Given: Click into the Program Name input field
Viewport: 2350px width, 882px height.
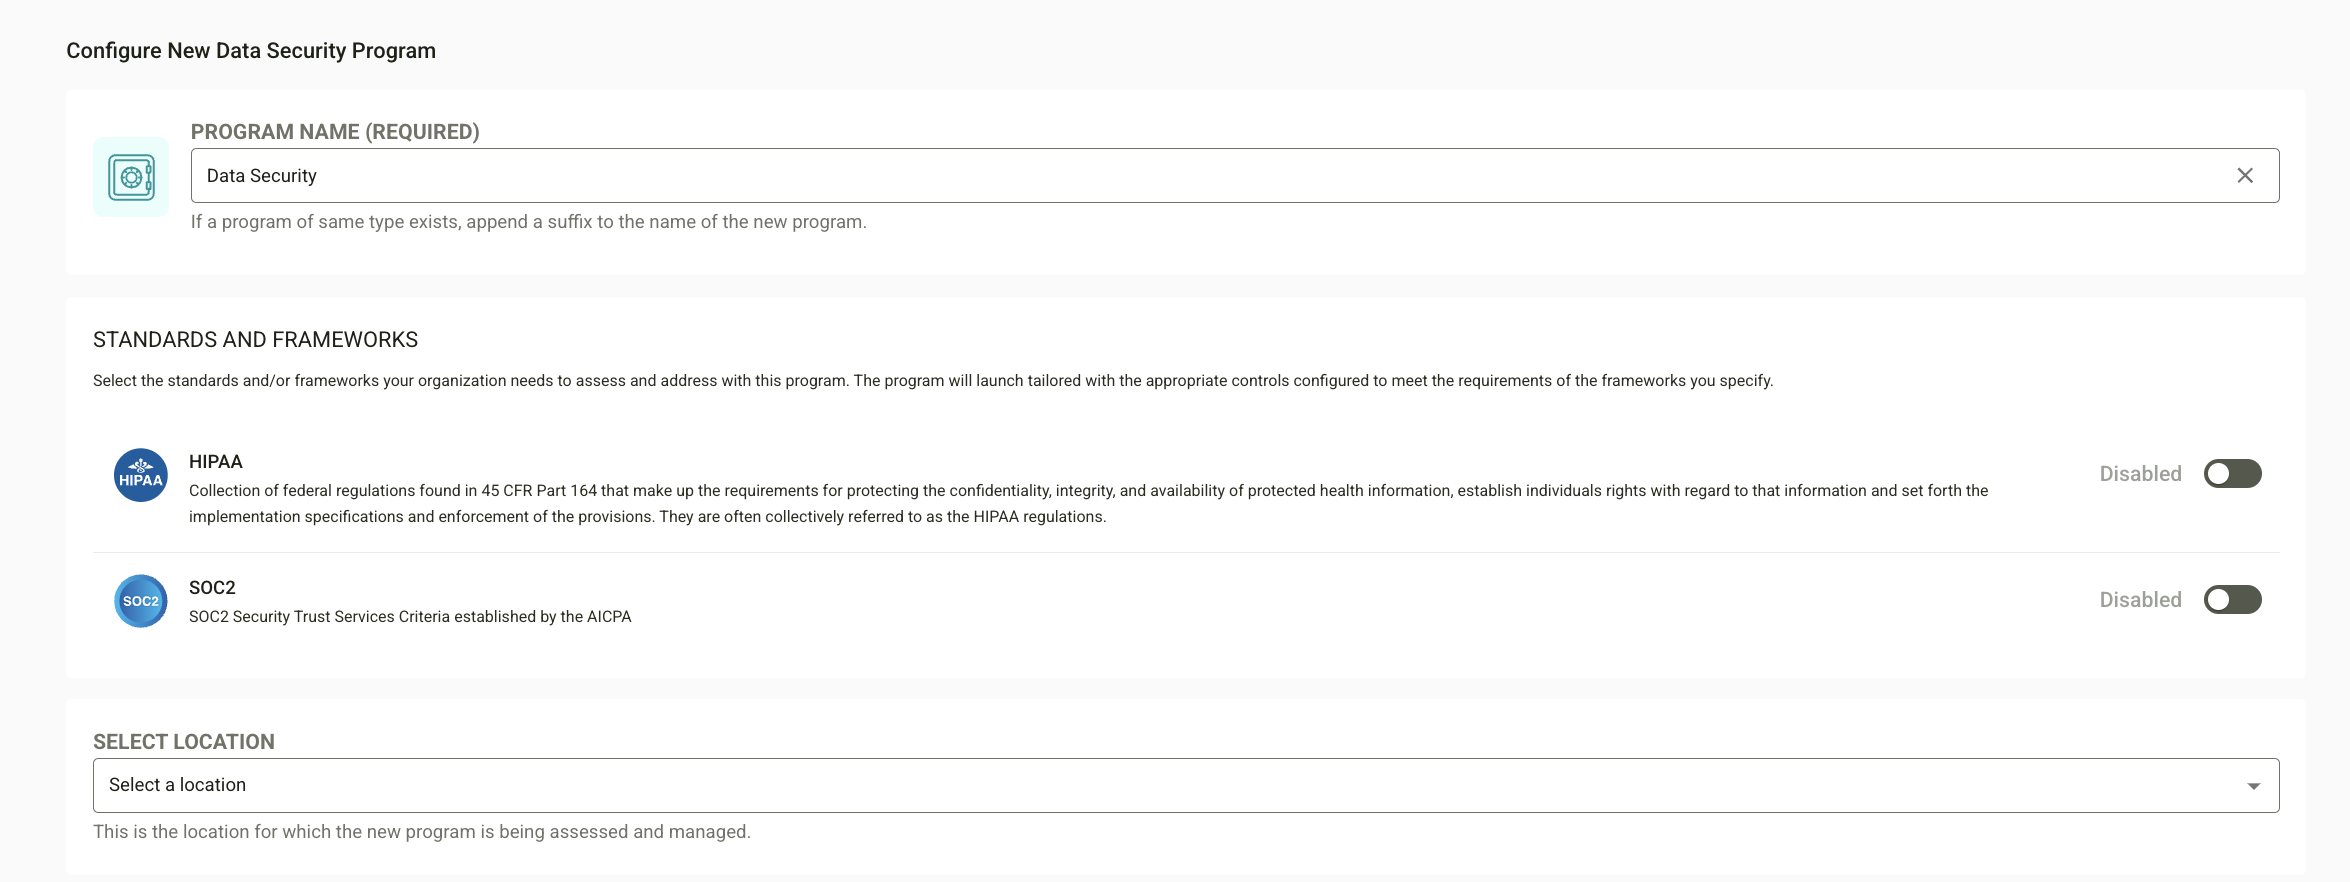Looking at the screenshot, I should click(1235, 176).
